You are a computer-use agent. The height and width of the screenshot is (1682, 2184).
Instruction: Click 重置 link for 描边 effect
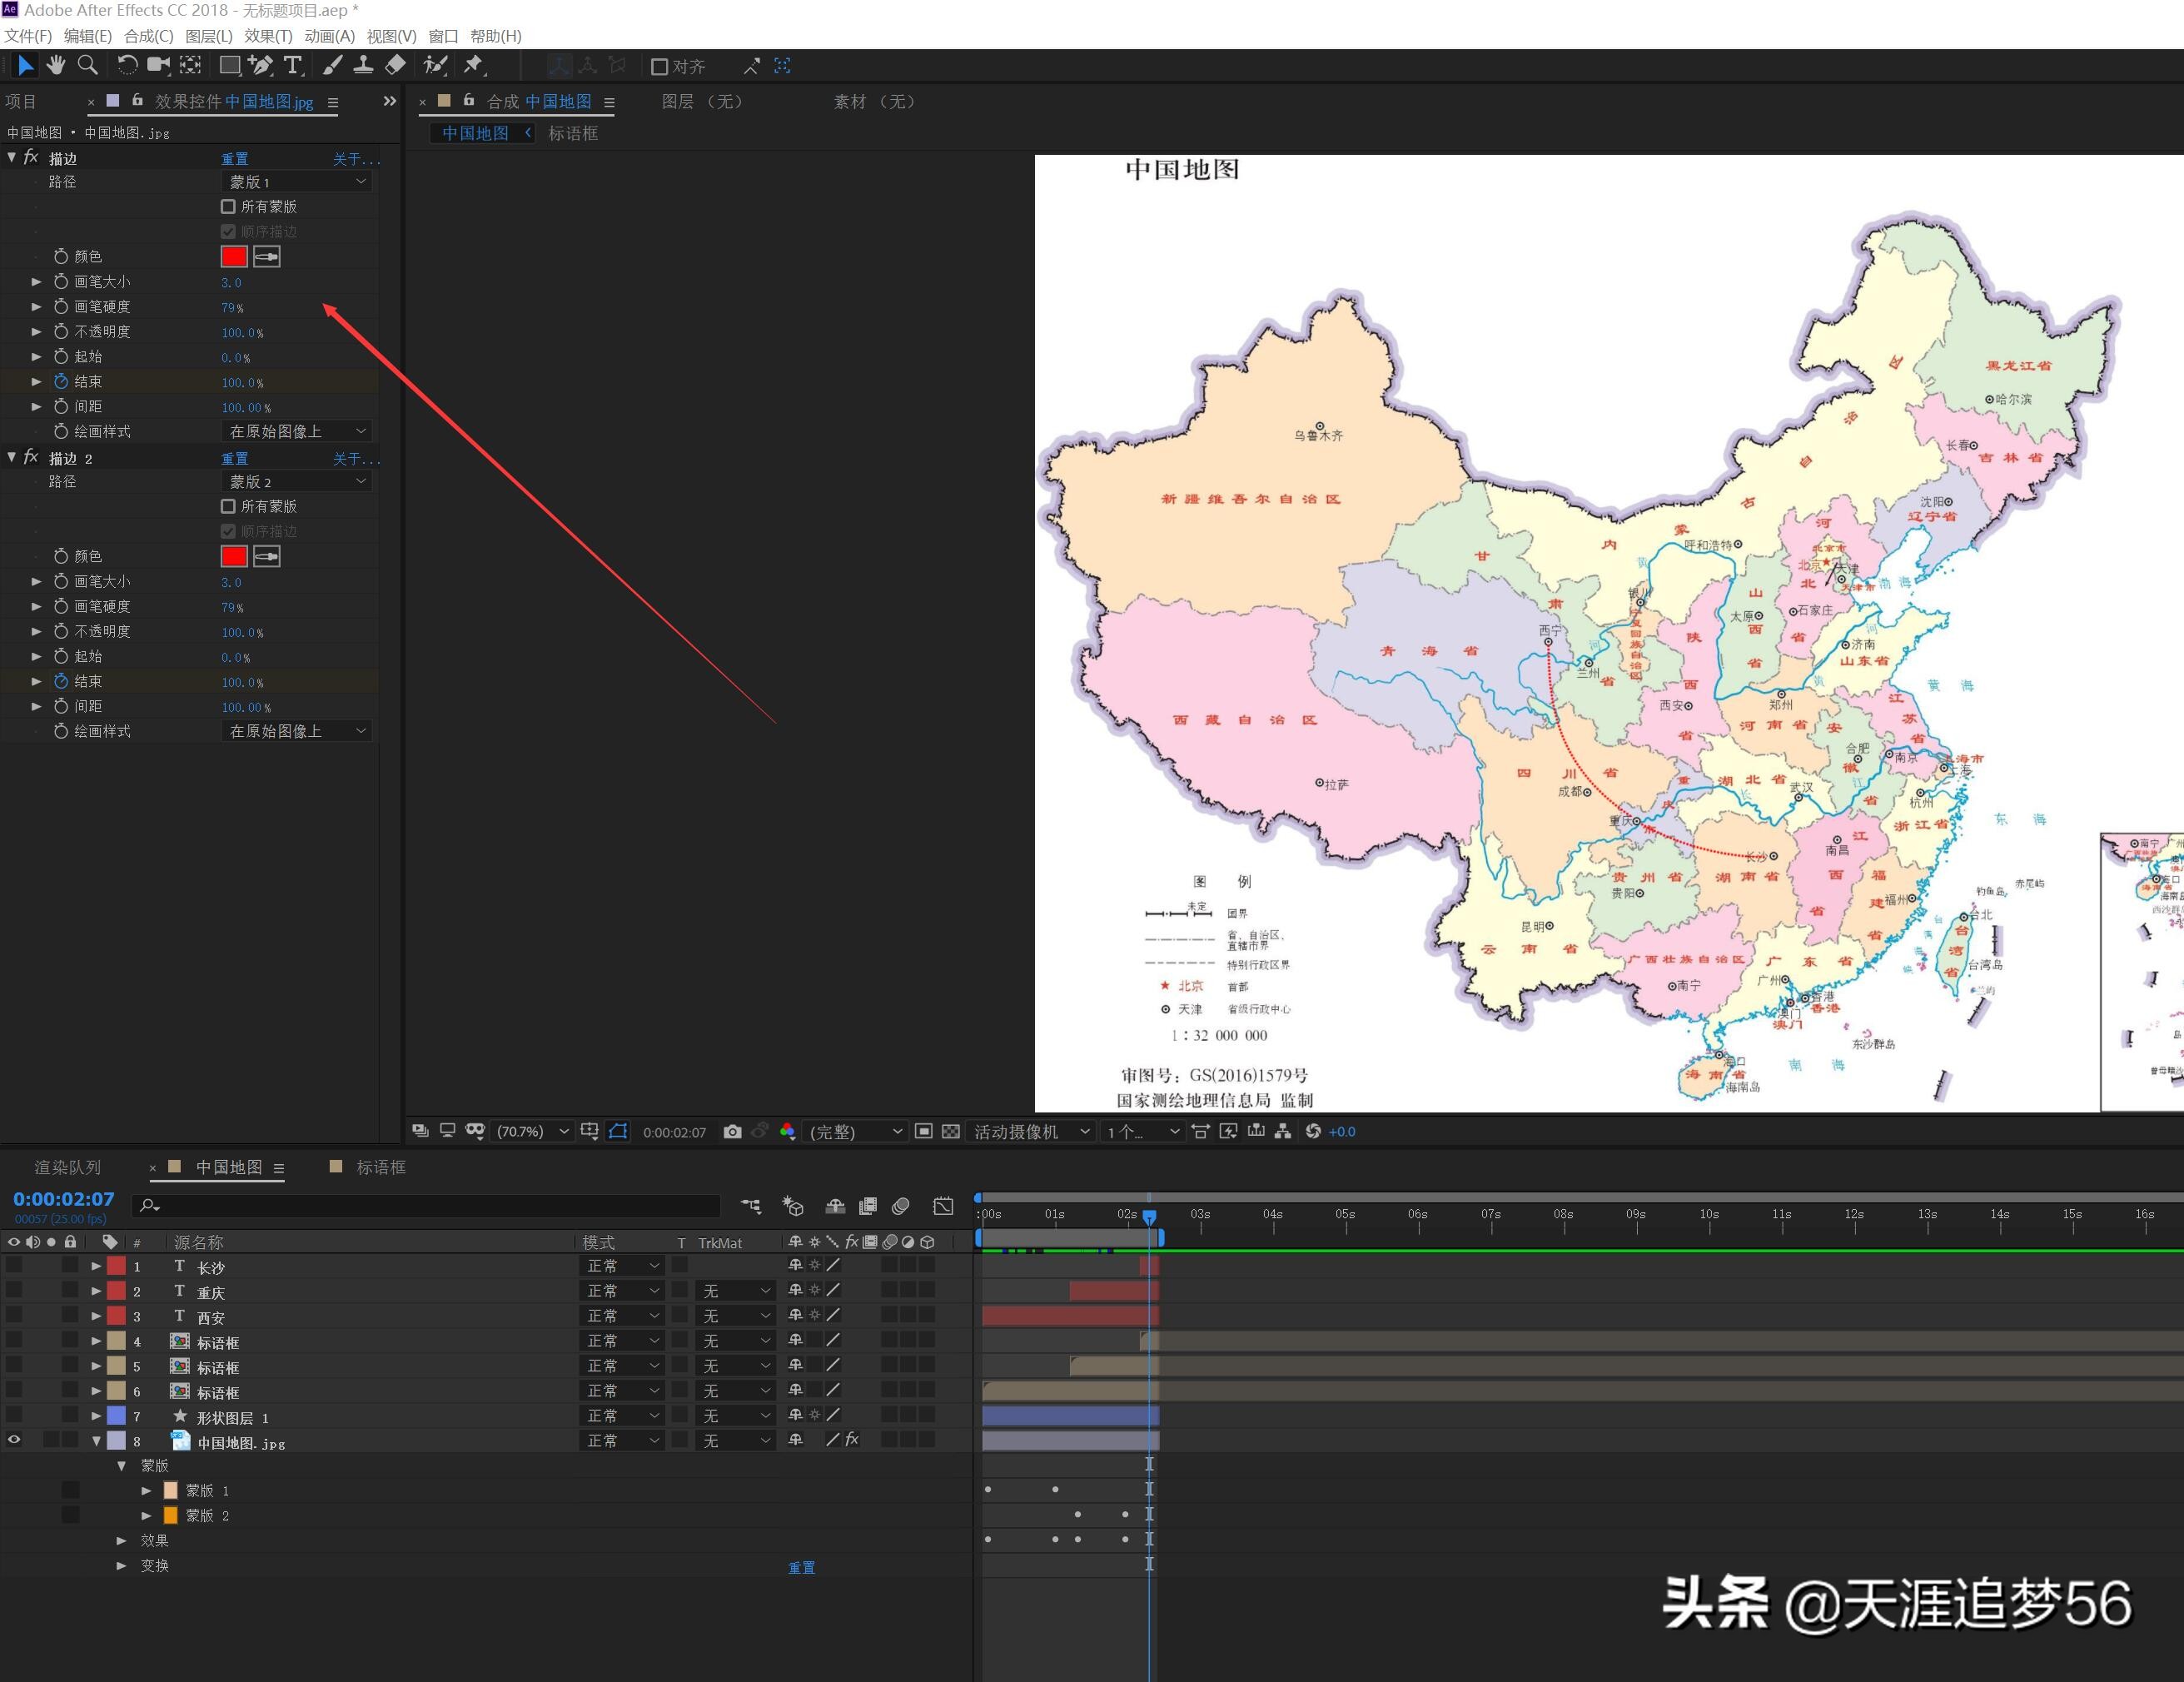(x=234, y=158)
